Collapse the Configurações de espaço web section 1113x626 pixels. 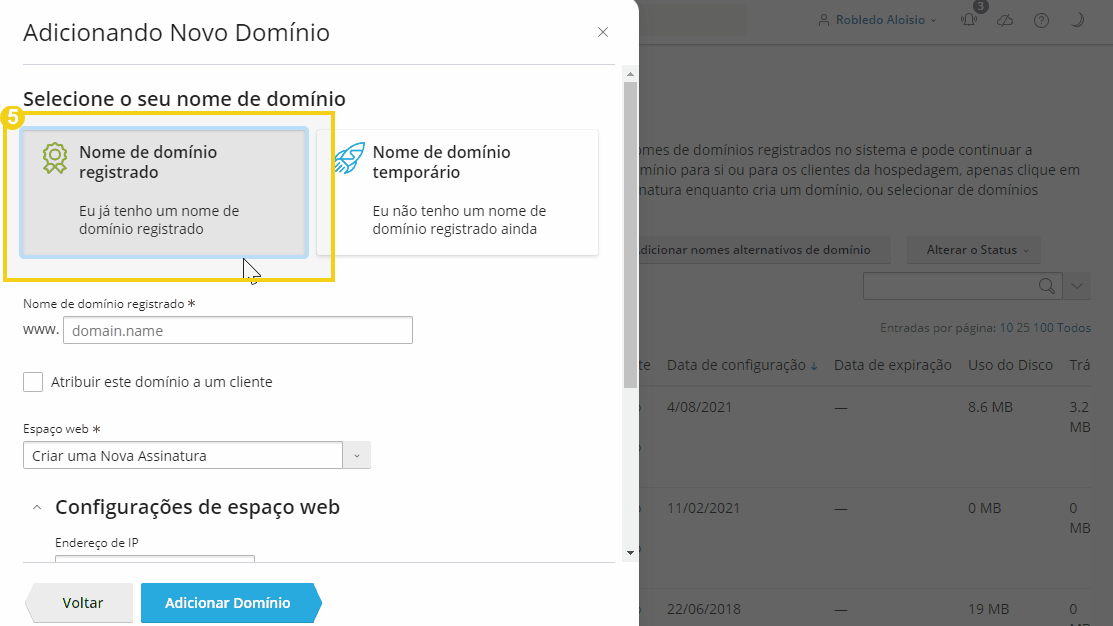37,507
